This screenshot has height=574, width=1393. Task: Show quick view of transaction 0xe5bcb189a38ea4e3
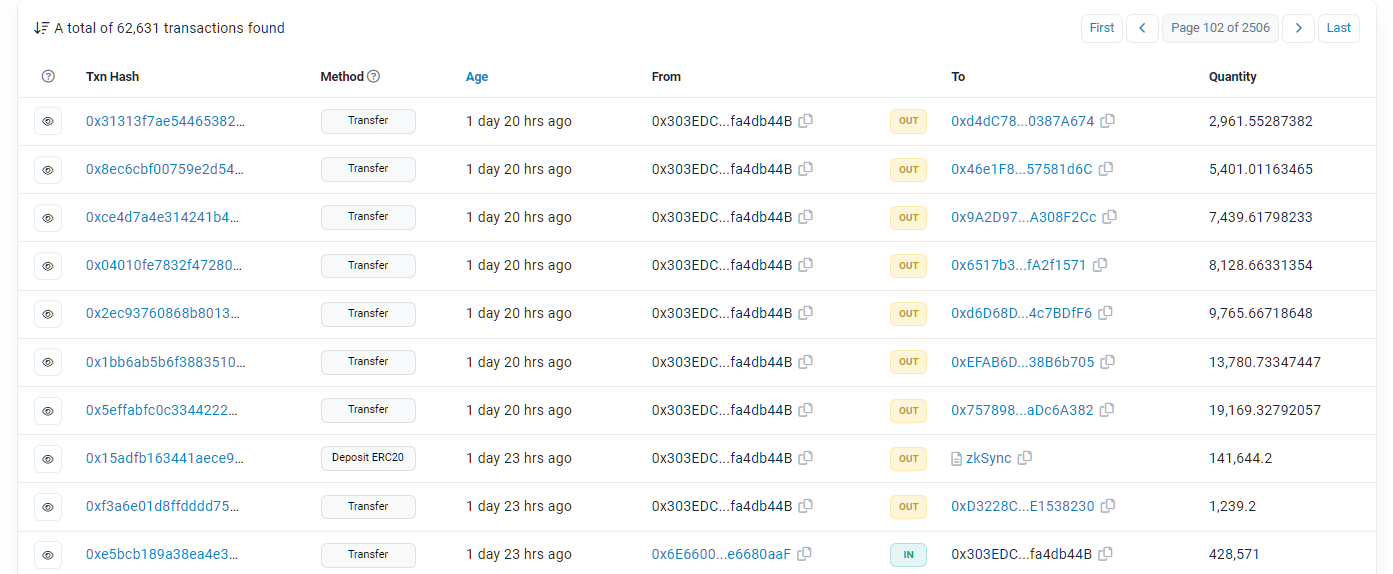48,555
